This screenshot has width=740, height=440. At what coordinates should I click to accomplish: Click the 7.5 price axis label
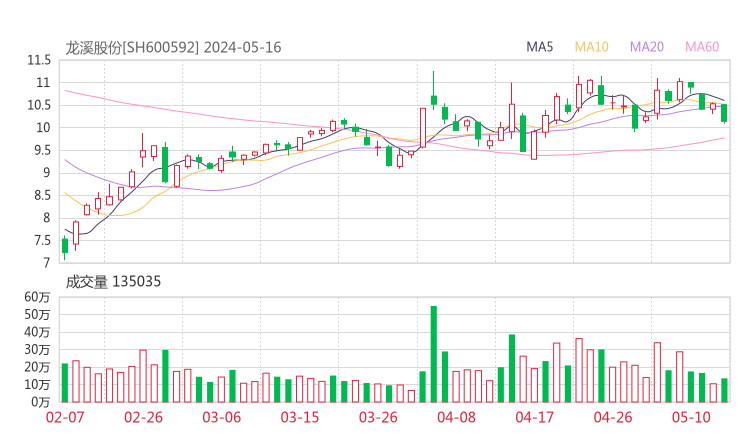click(x=42, y=241)
